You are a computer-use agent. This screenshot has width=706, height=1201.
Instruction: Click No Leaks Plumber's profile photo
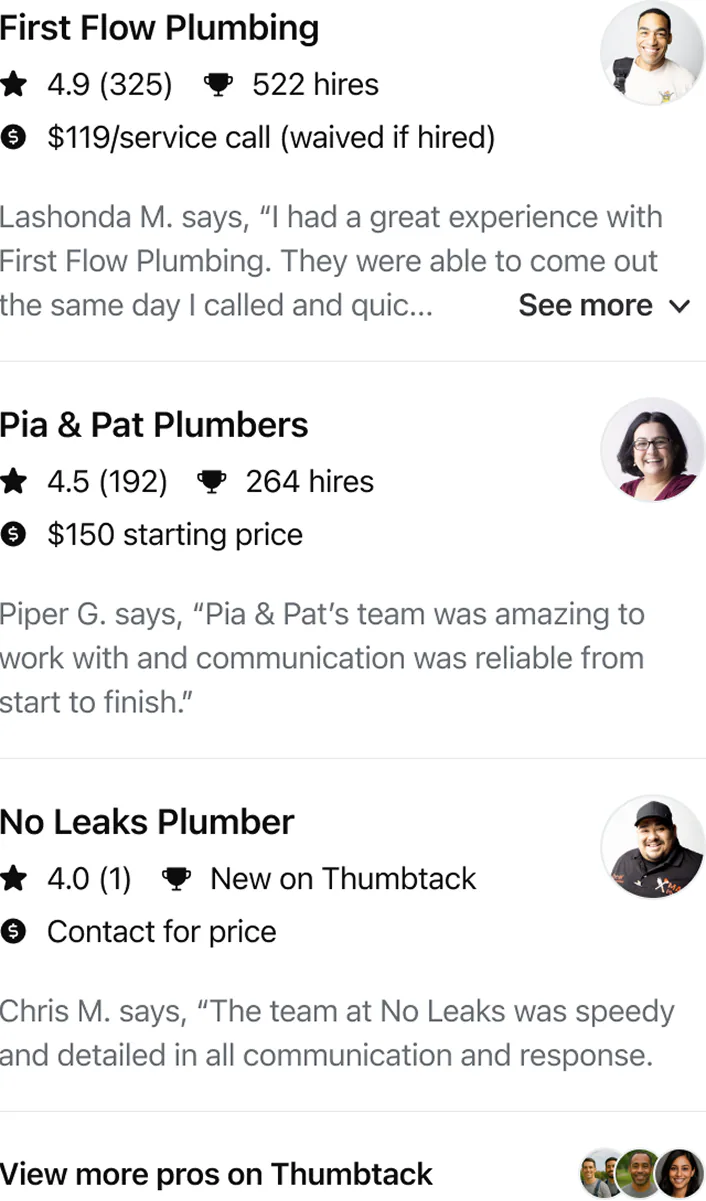point(652,847)
